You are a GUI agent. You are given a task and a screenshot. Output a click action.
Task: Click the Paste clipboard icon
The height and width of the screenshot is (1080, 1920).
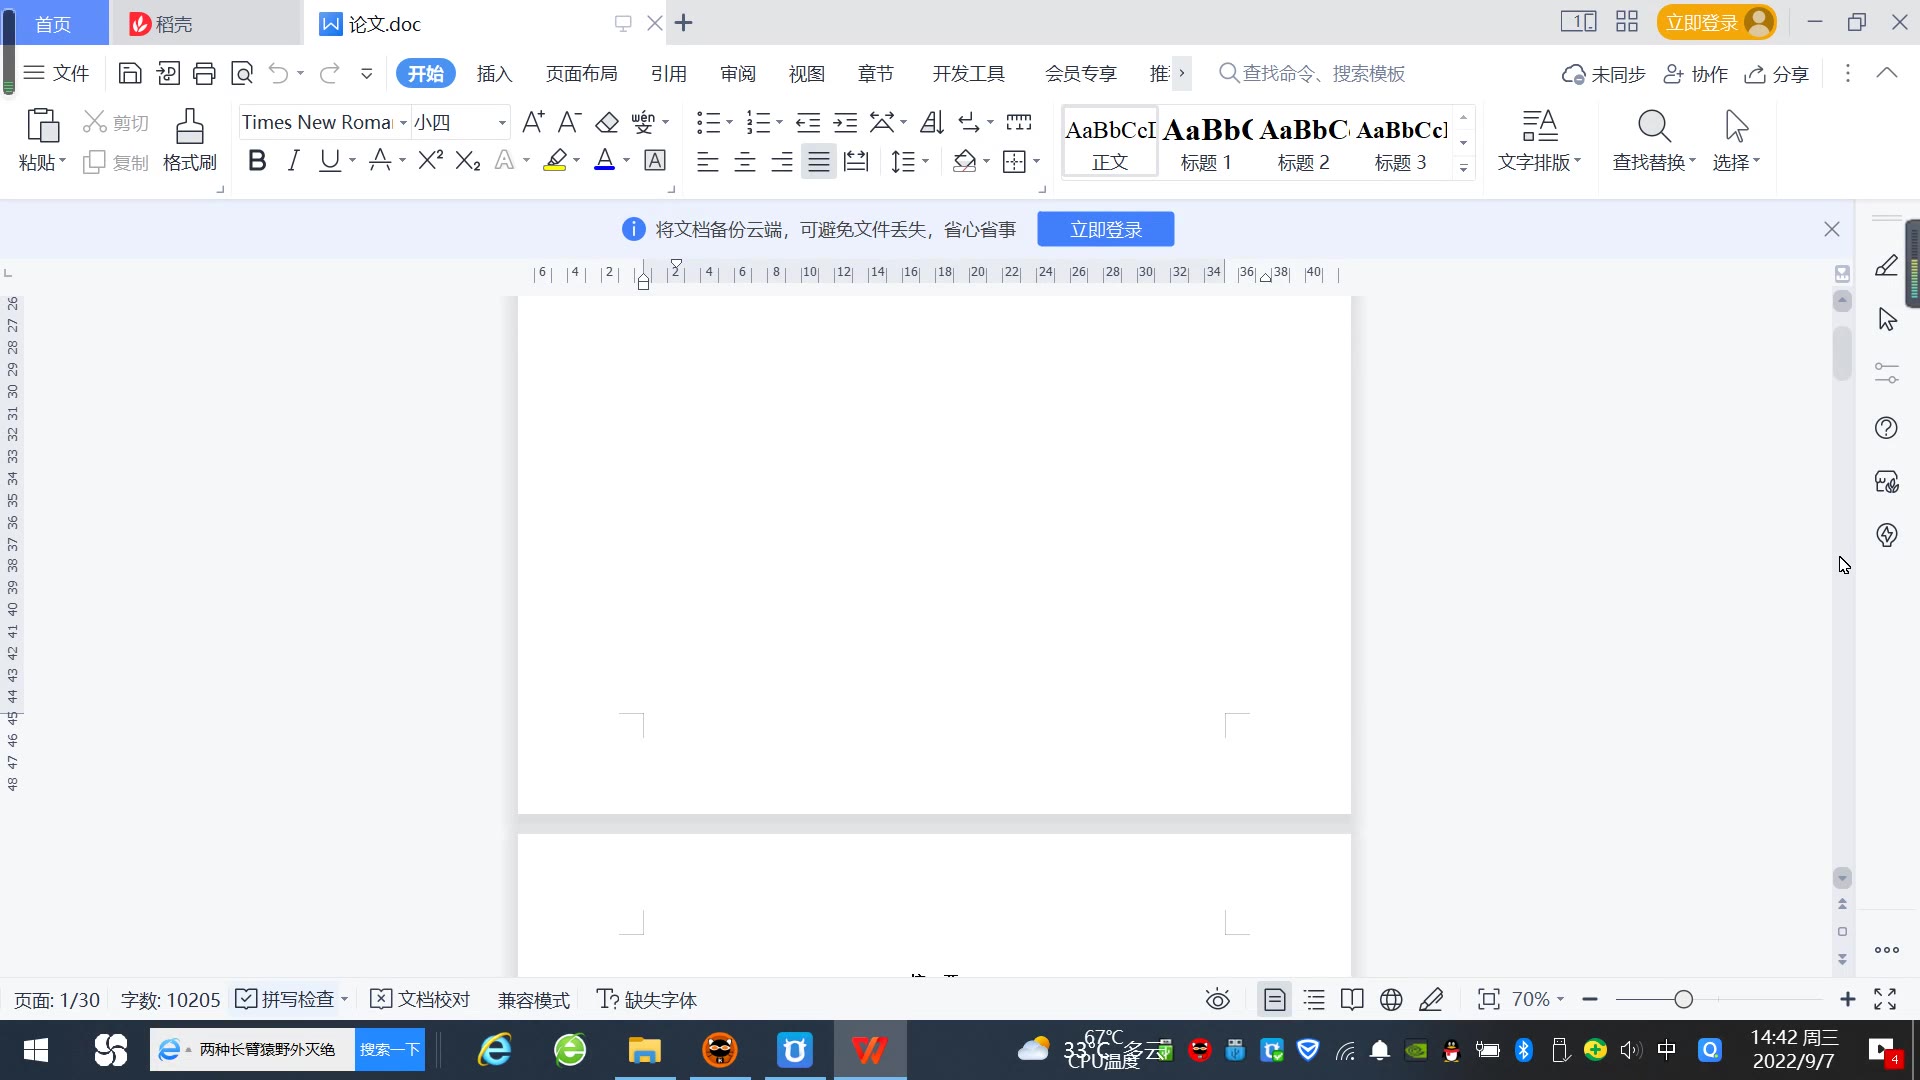point(42,126)
